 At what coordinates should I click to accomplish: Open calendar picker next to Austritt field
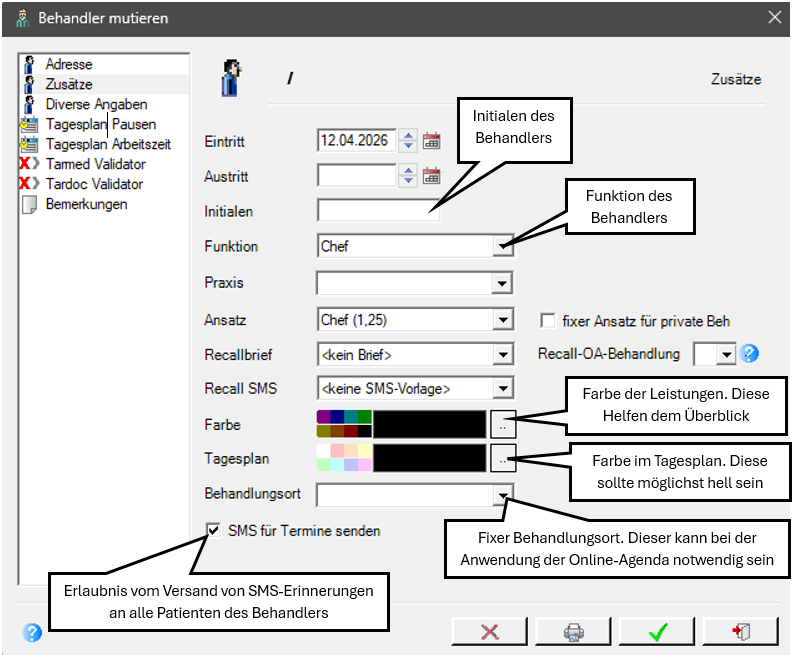[432, 176]
